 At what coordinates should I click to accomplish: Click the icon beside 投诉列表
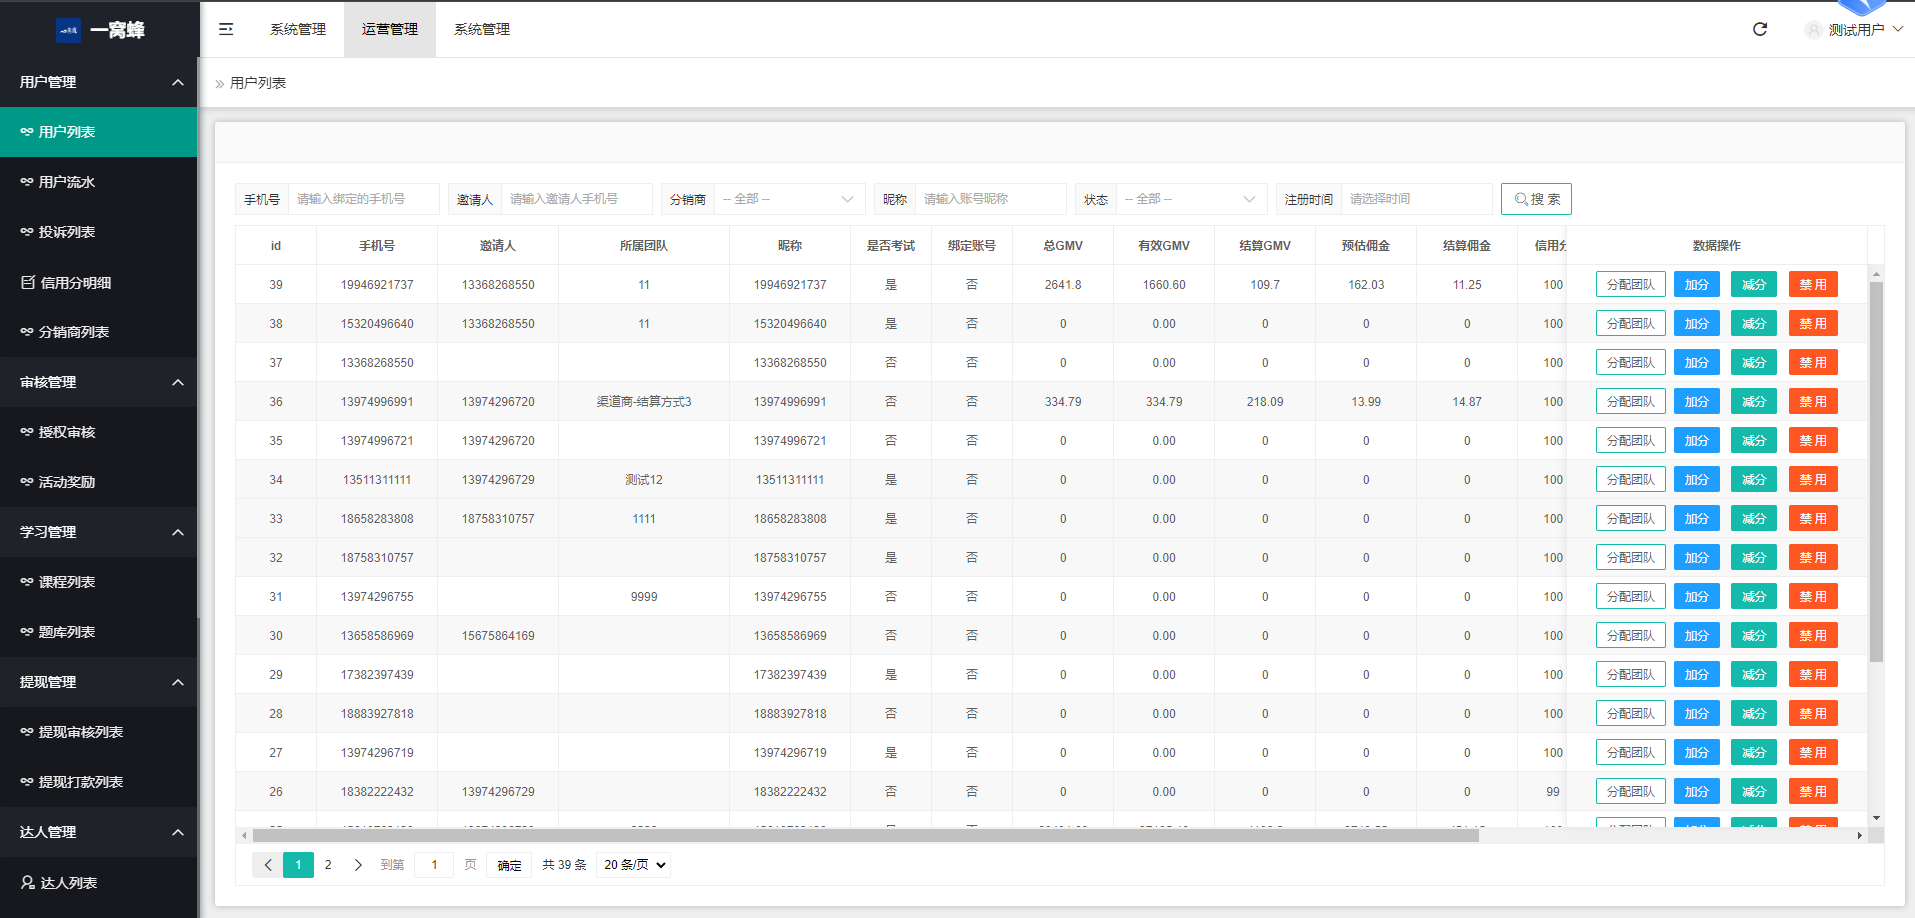27,232
